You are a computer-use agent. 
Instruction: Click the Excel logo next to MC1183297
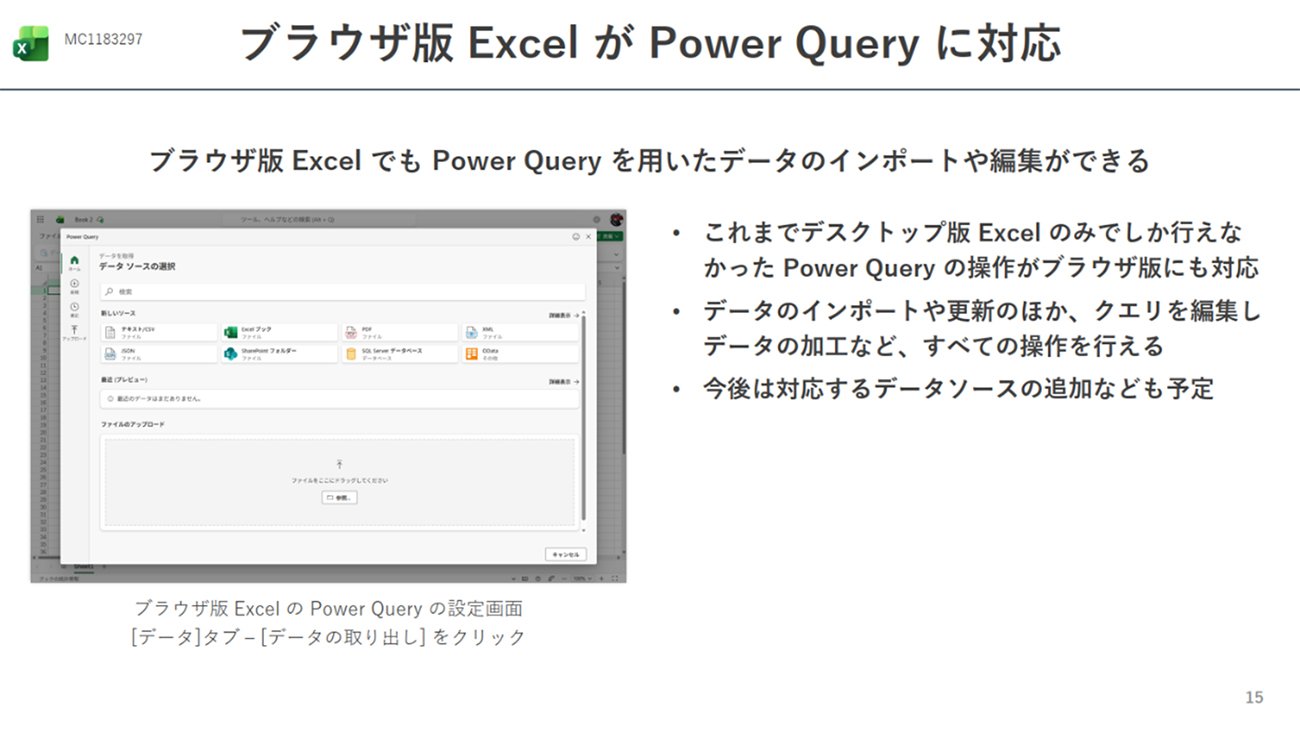(31, 44)
